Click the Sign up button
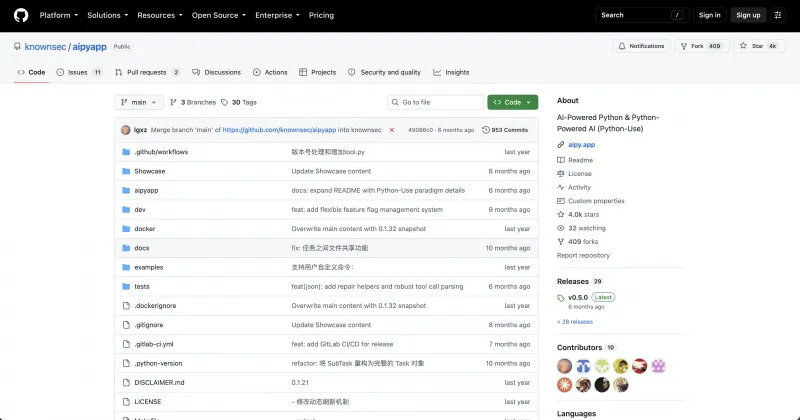 [748, 15]
